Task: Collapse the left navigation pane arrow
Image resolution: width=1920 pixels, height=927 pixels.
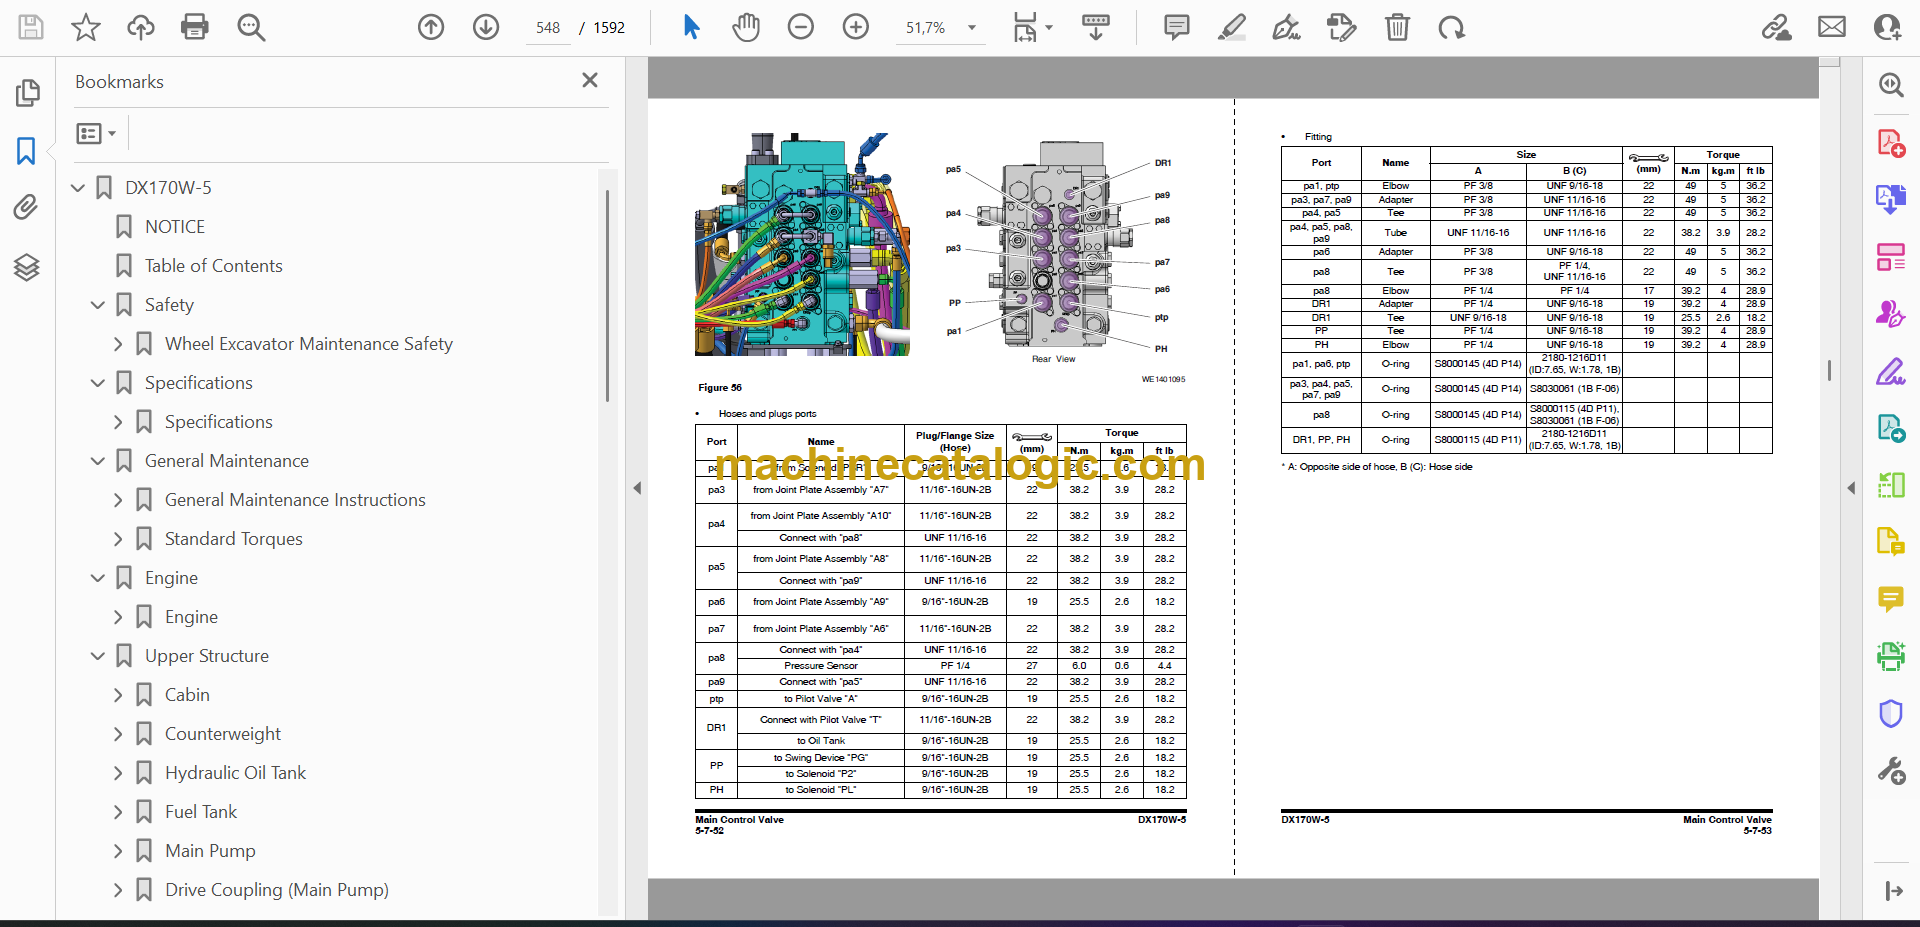Action: coord(637,488)
